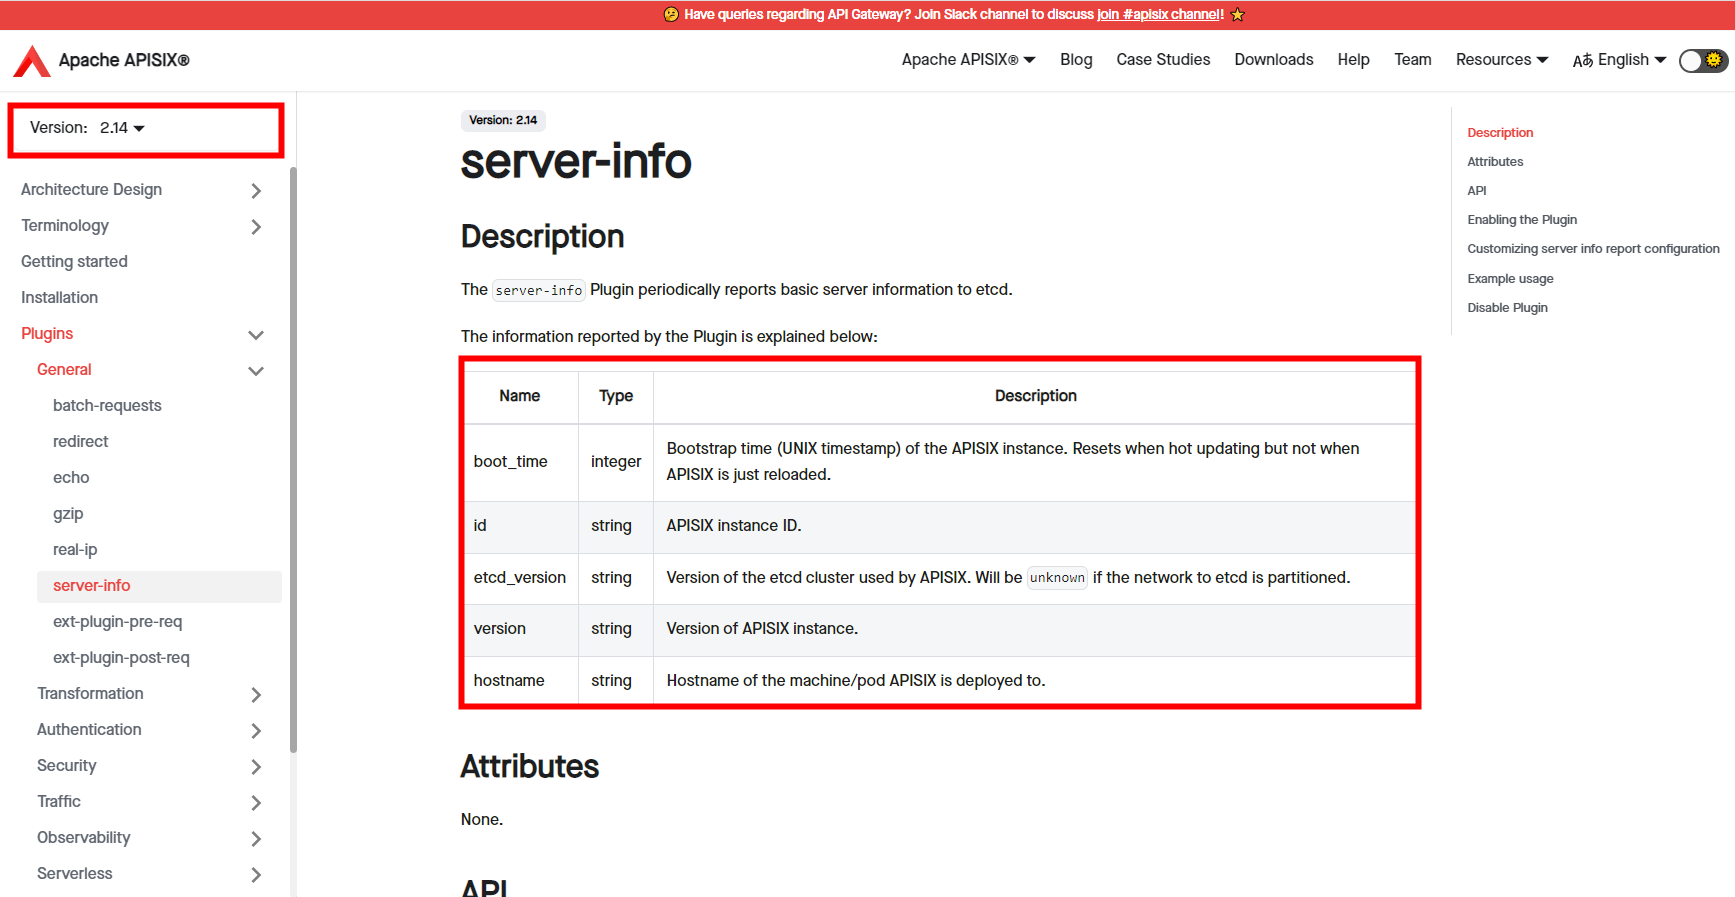Jump to Attributes in table of contents
The width and height of the screenshot is (1735, 897).
[1495, 161]
